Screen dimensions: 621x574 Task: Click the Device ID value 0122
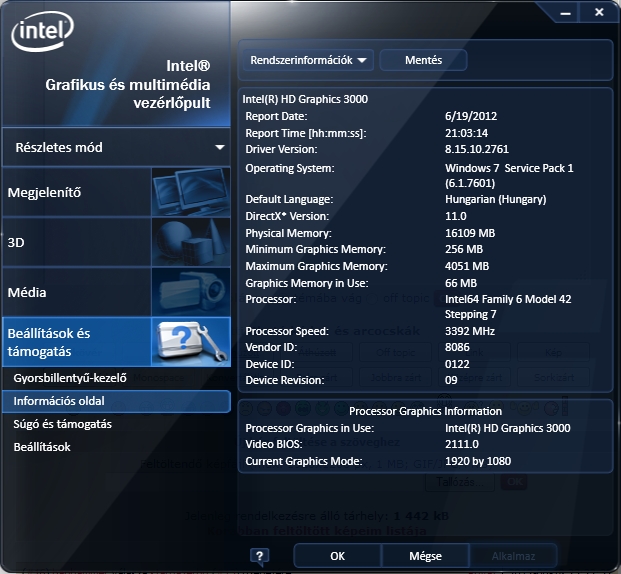point(457,364)
